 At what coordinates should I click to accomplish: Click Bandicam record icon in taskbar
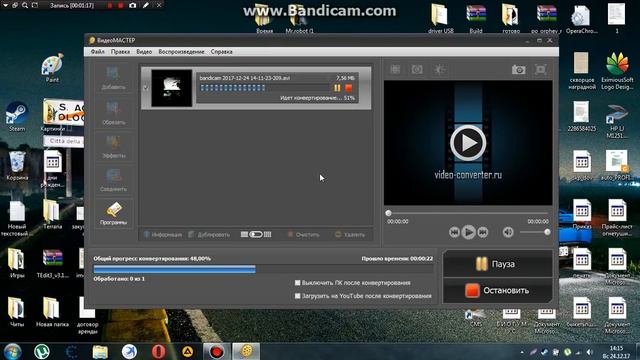coord(217,351)
